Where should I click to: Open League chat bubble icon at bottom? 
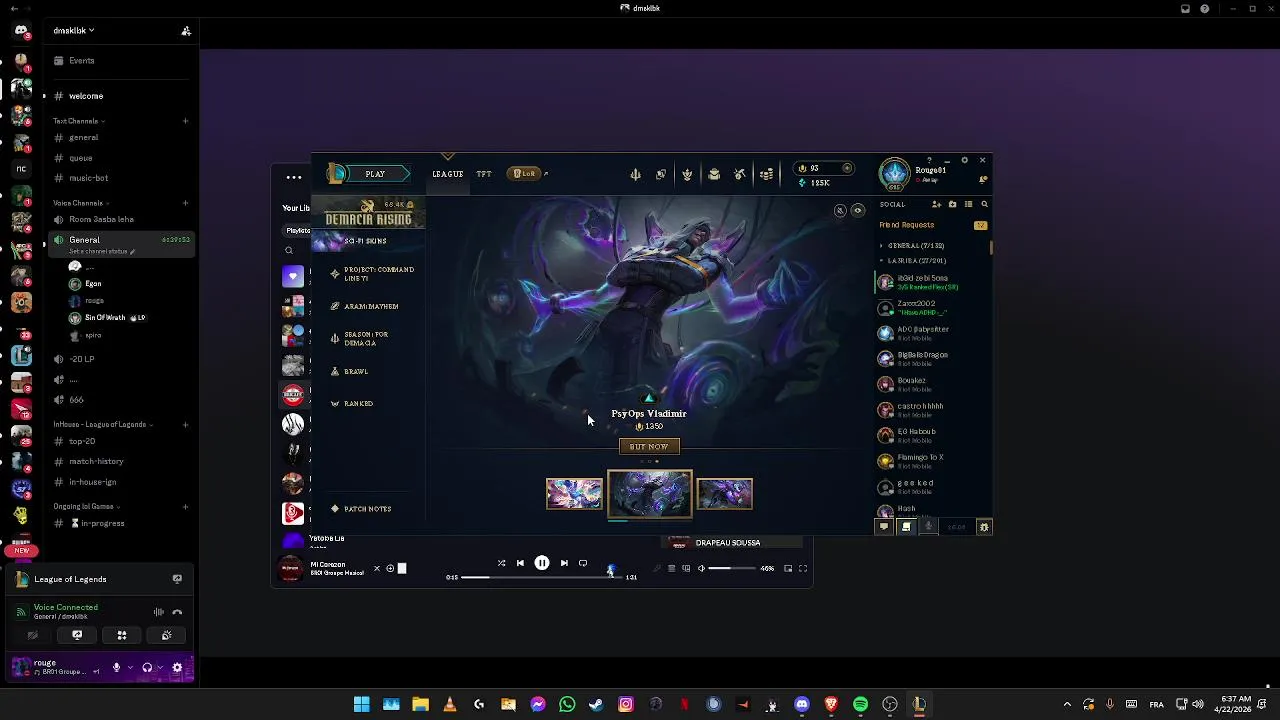[x=883, y=527]
